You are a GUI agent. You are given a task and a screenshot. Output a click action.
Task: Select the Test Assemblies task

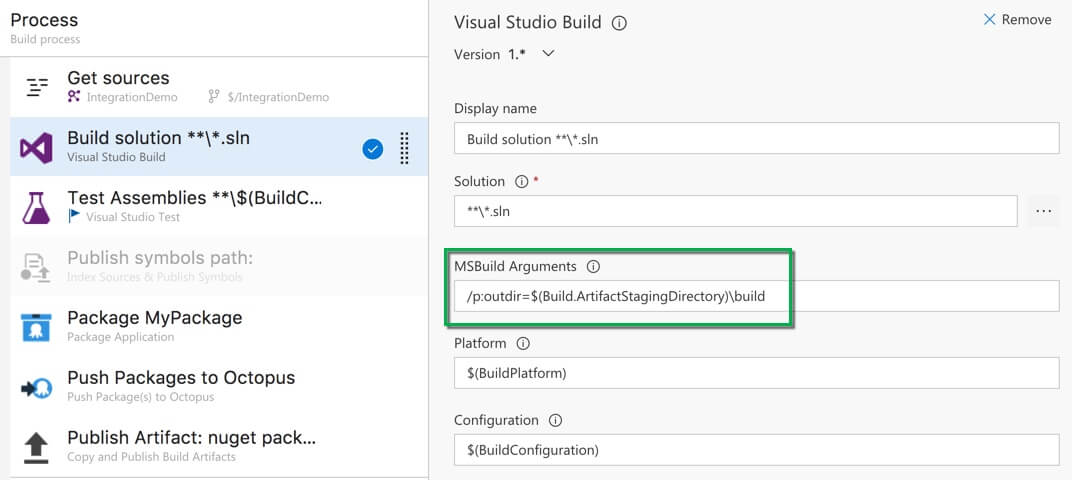point(219,206)
